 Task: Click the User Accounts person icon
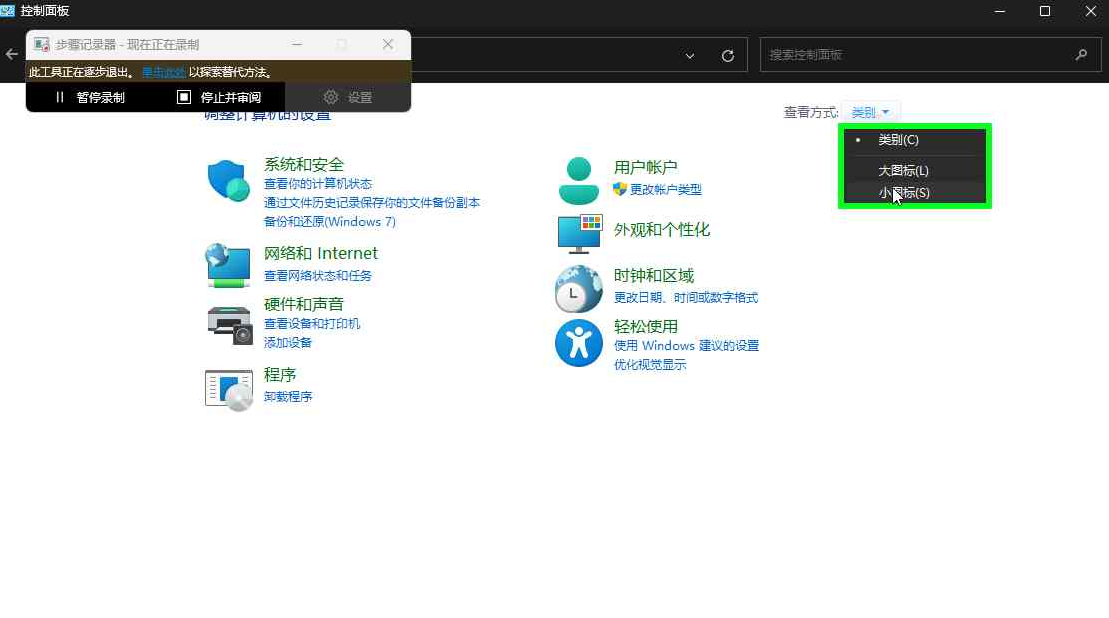pyautogui.click(x=578, y=181)
